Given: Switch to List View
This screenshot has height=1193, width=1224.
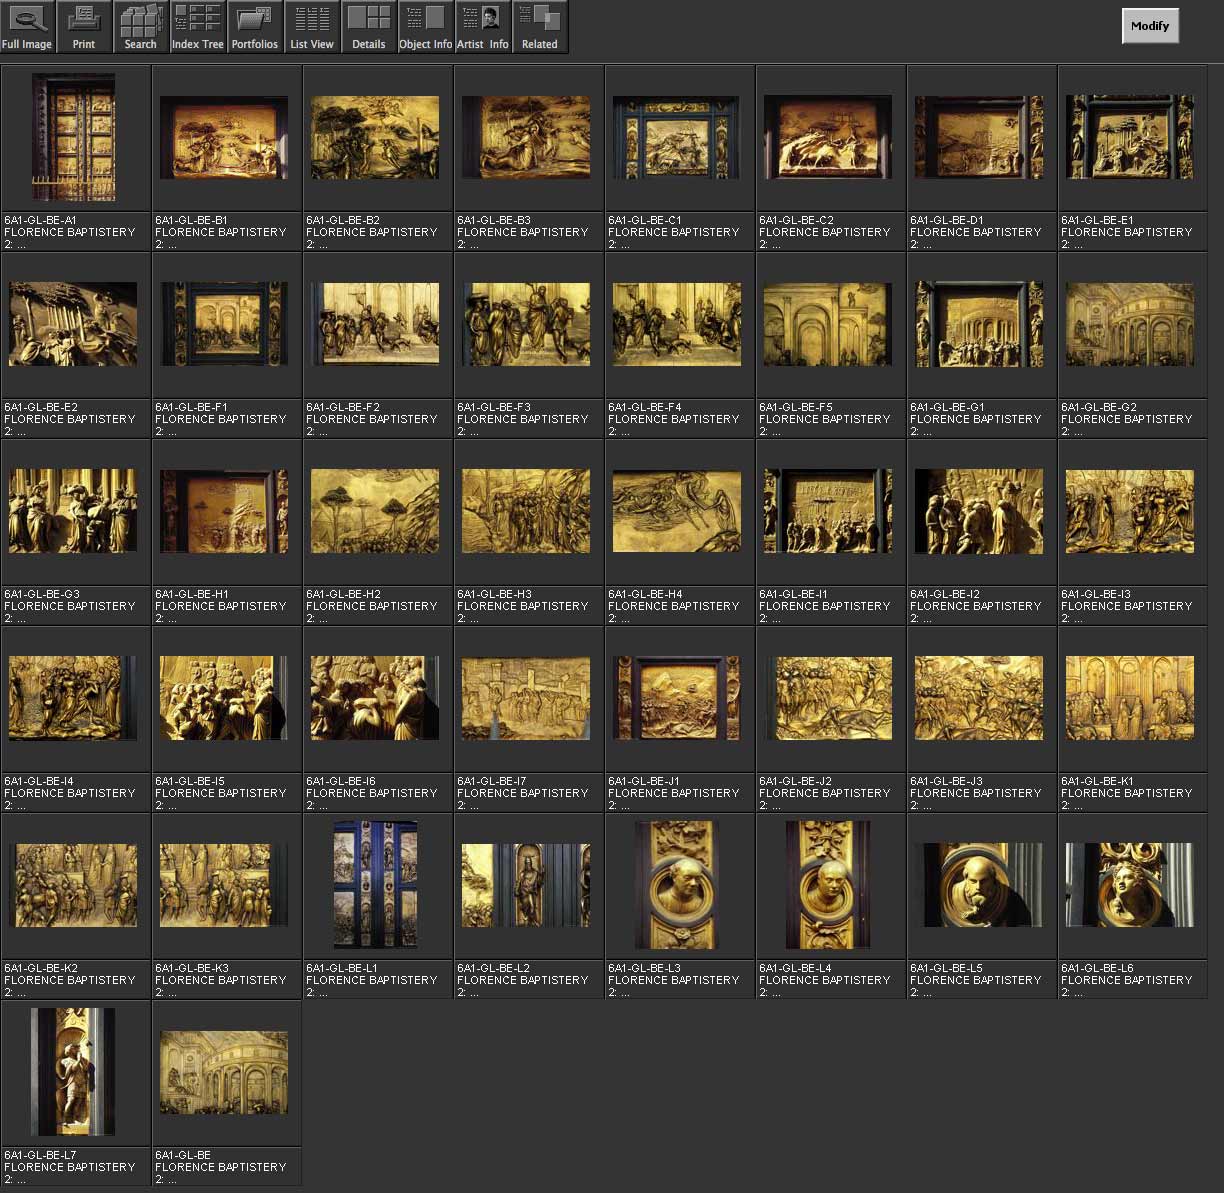Looking at the screenshot, I should [312, 27].
